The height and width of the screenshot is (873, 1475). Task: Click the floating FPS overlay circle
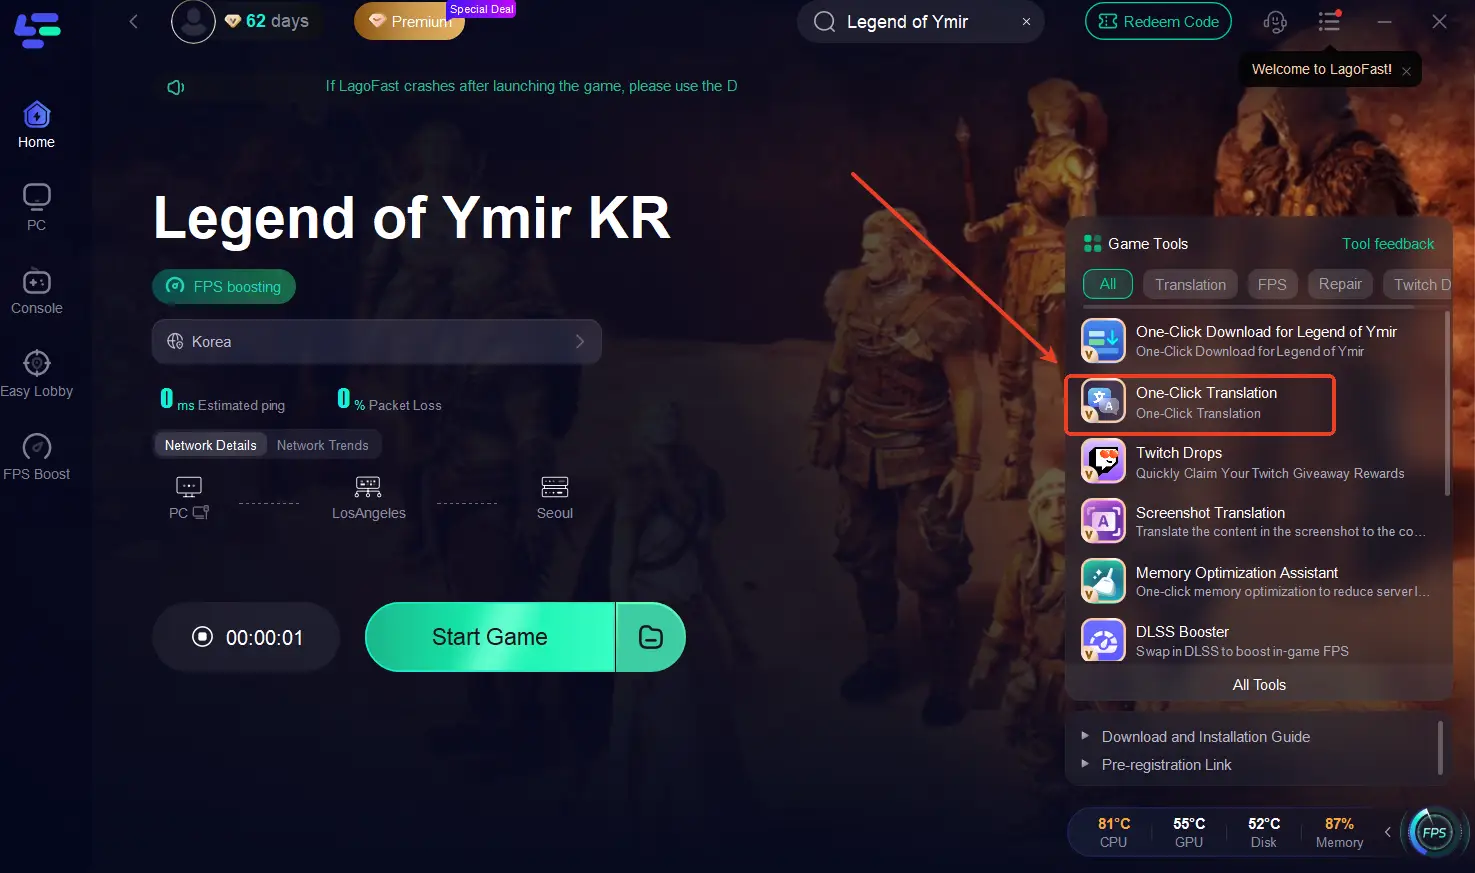[1434, 832]
